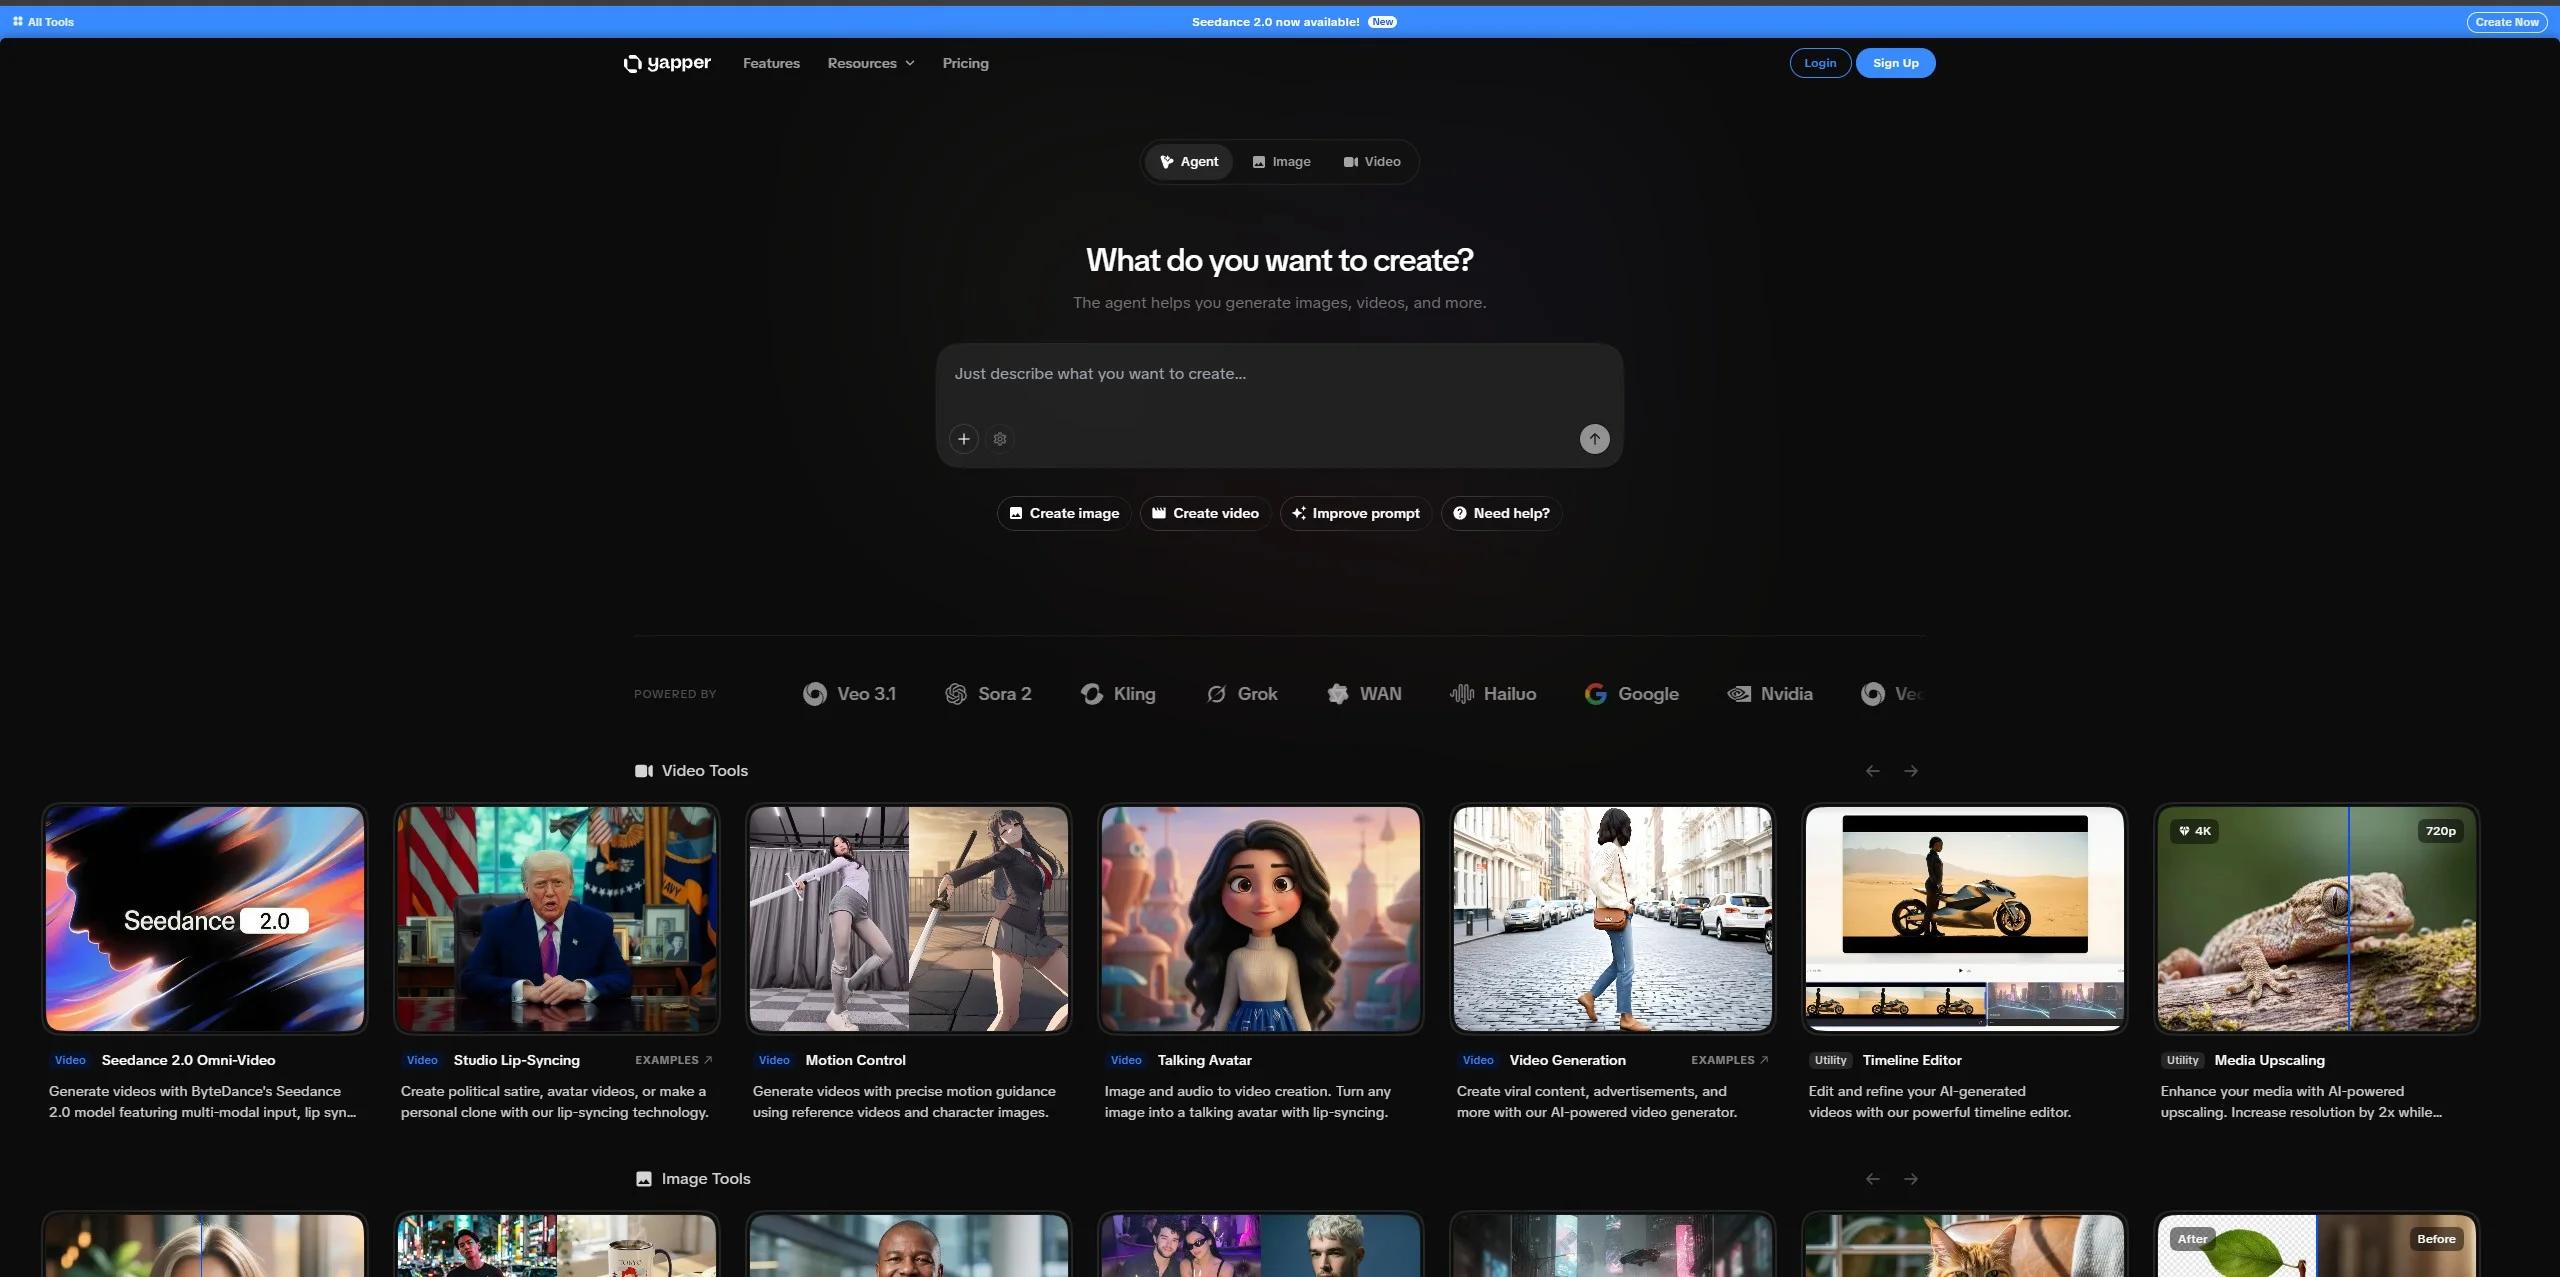The height and width of the screenshot is (1277, 2560).
Task: Click the Seedance 2.0 Omni-Video title
Action: [188, 1060]
